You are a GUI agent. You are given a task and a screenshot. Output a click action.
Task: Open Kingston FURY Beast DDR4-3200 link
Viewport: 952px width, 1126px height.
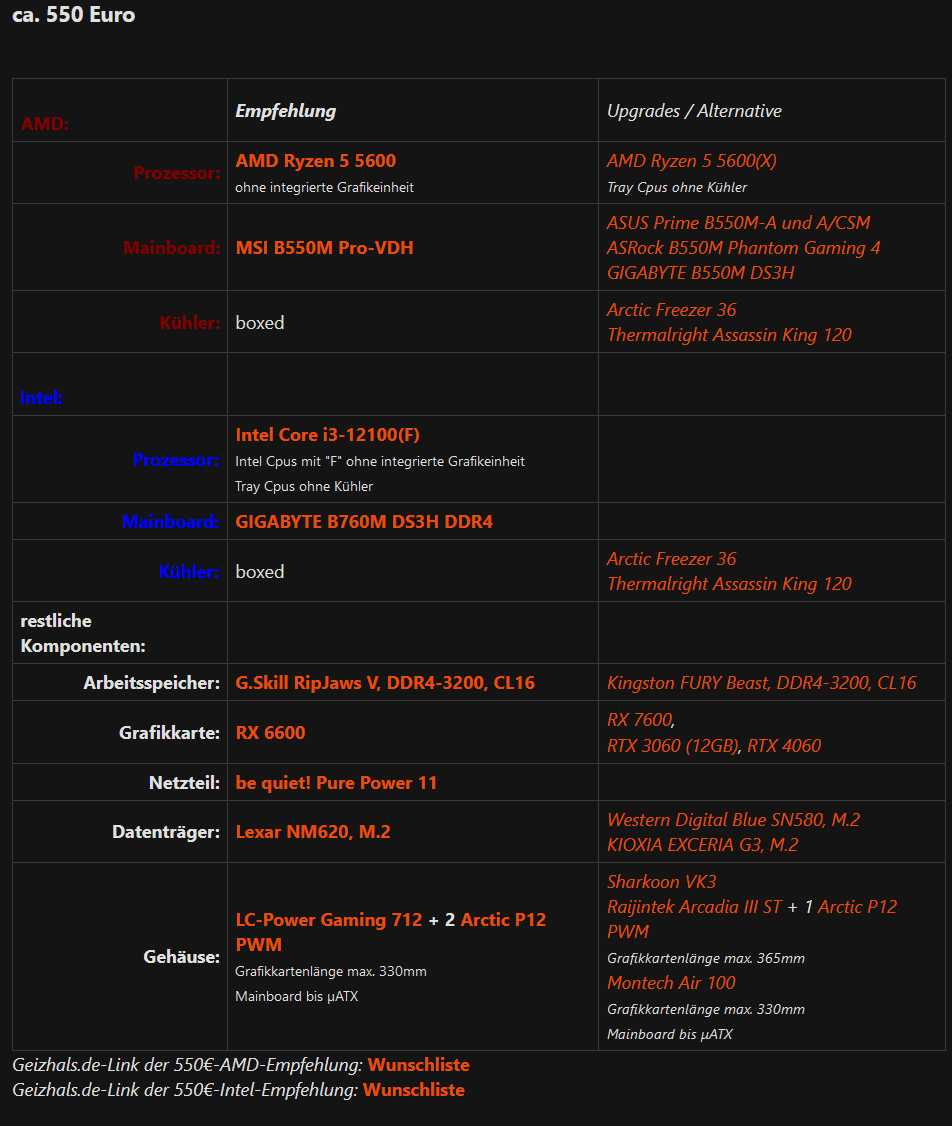pyautogui.click(x=761, y=683)
